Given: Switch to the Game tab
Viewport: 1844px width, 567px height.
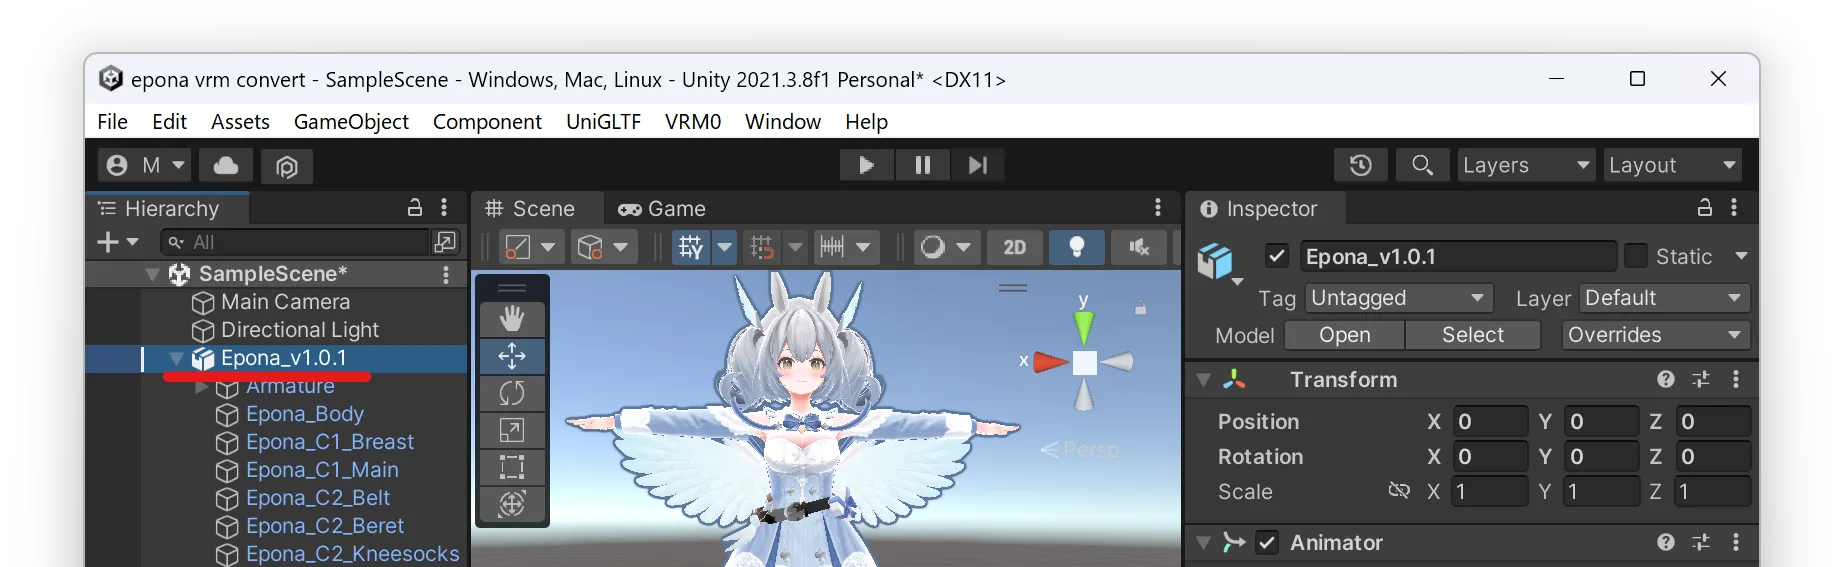Looking at the screenshot, I should pyautogui.click(x=662, y=208).
